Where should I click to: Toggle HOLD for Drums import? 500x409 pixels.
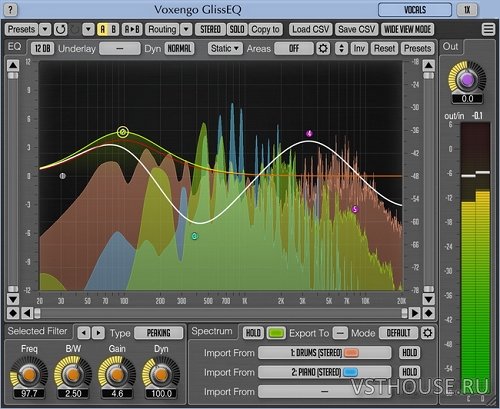tap(409, 353)
